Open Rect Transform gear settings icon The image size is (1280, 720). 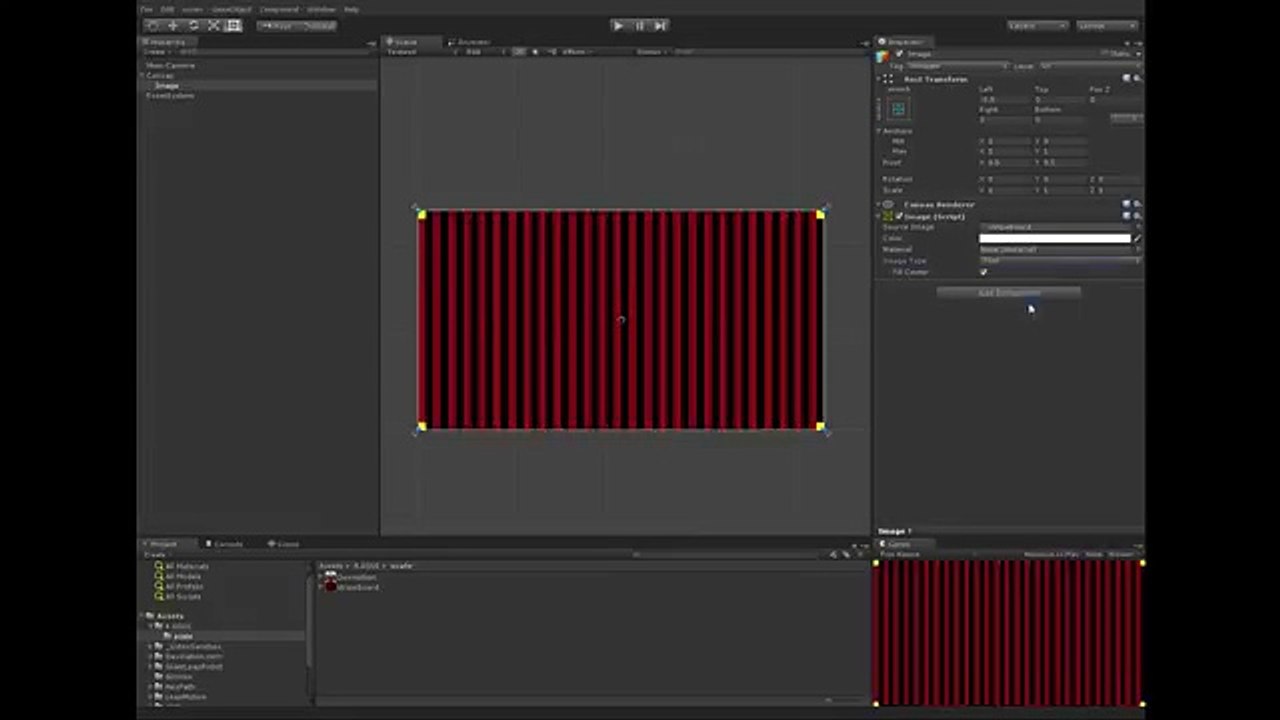(1137, 78)
